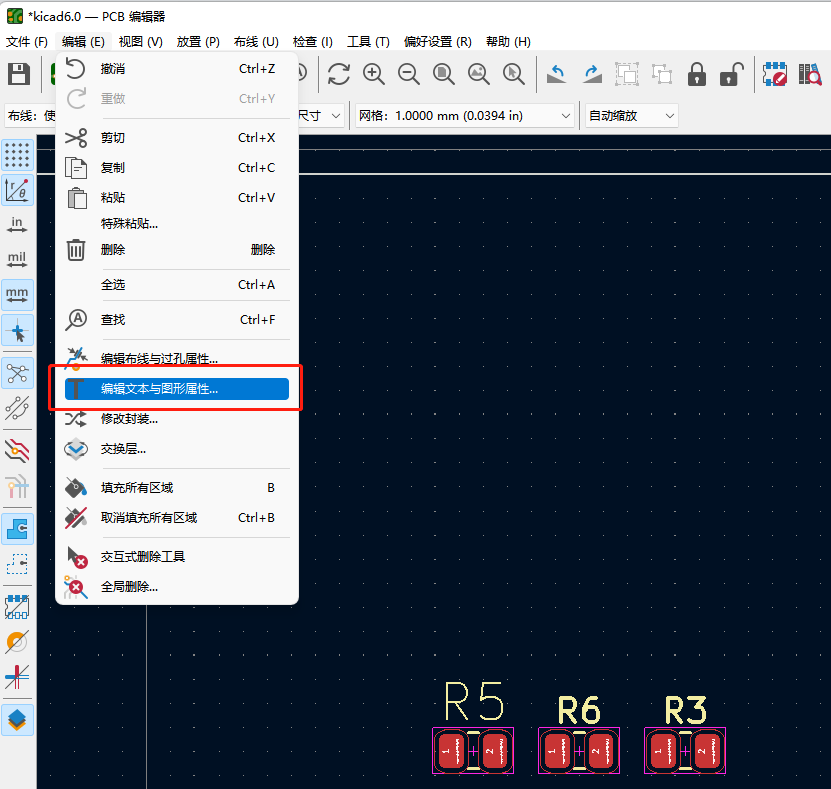
Task: Expand the 尺寸 via size dropdown
Action: pos(321,116)
